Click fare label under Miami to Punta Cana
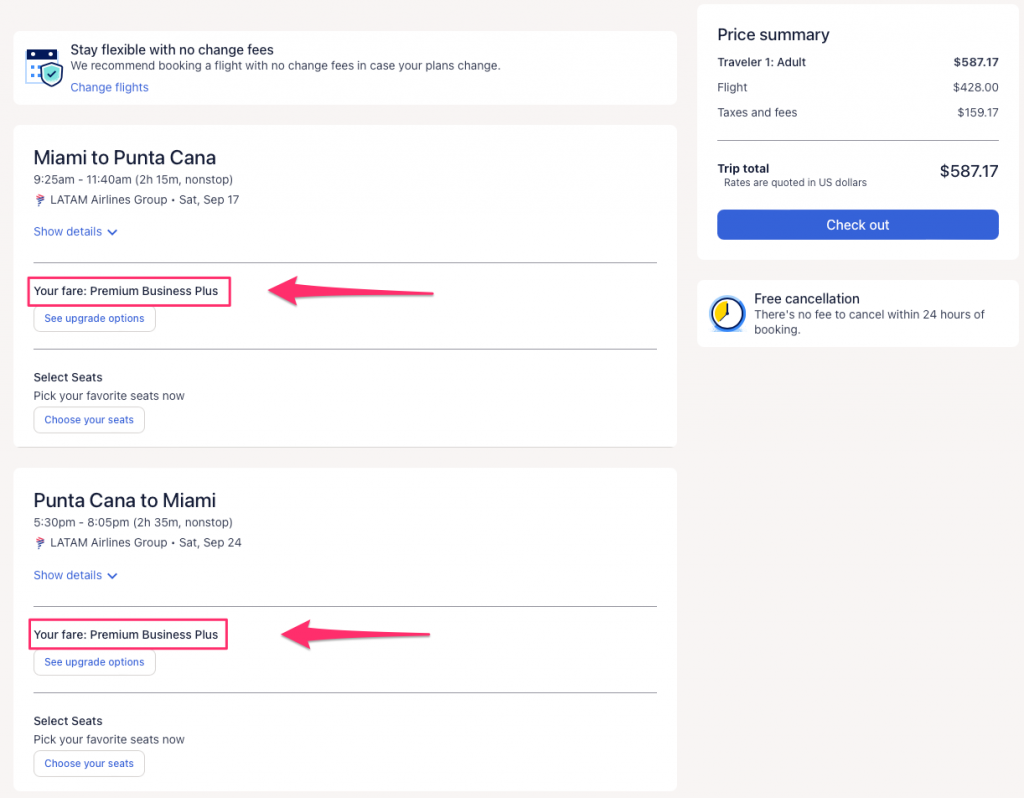Image resolution: width=1024 pixels, height=798 pixels. 126,292
